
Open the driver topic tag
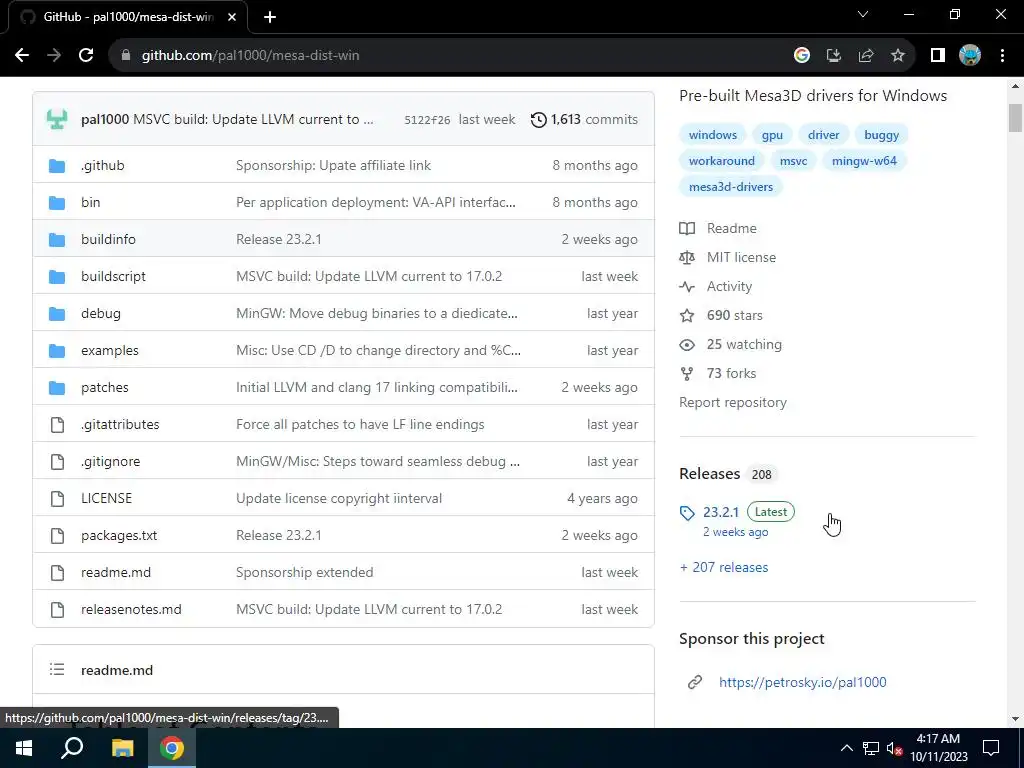tap(824, 135)
